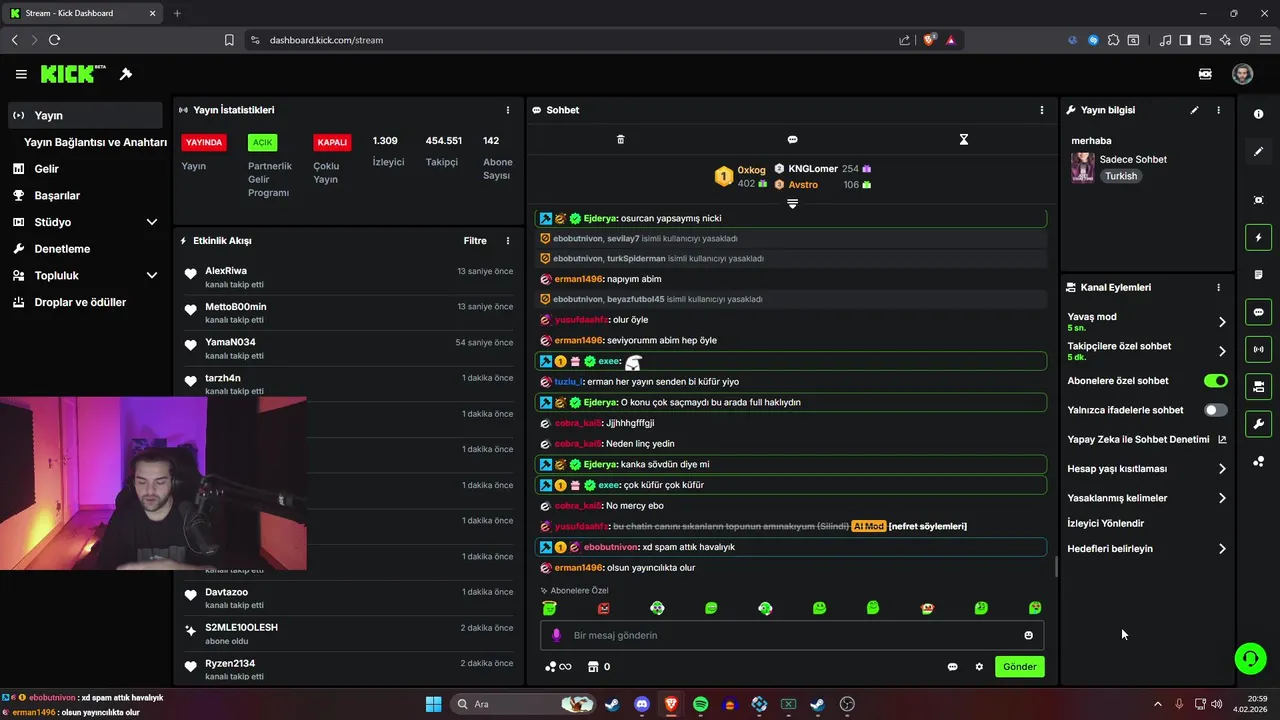Click the hourglass icon in chat toolbar
Screen dimensions: 1280x720
[x=964, y=140]
